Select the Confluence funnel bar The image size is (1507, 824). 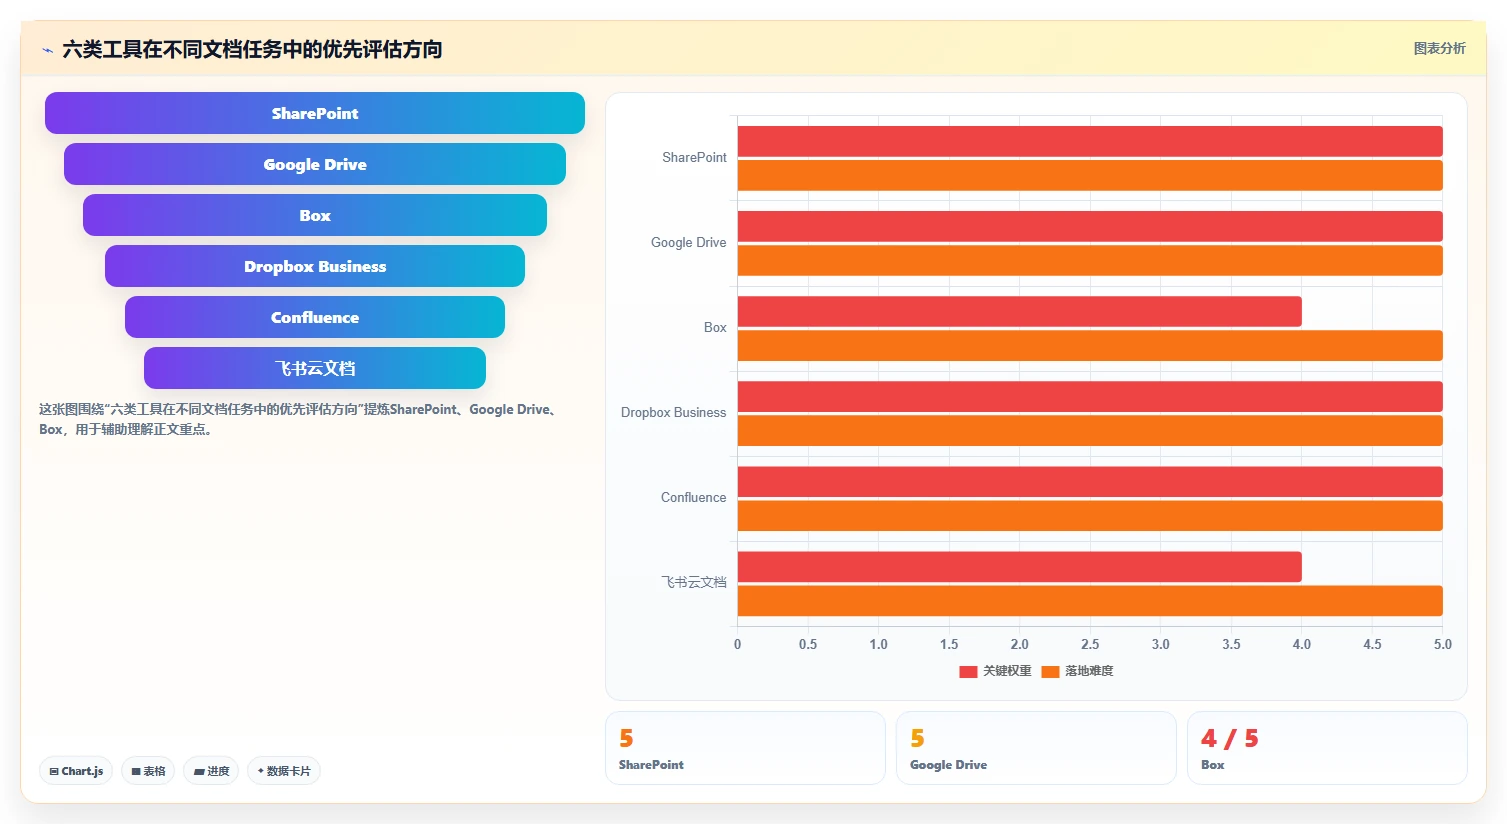[315, 317]
